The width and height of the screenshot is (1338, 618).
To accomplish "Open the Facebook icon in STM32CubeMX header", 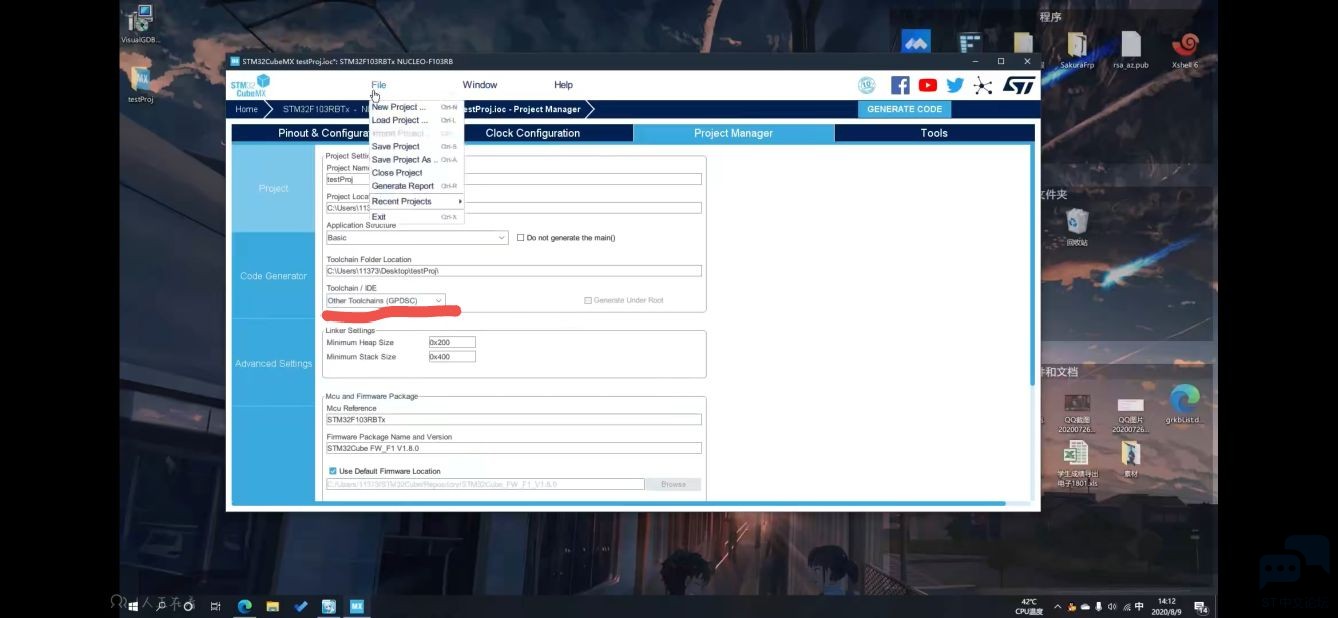I will (900, 86).
